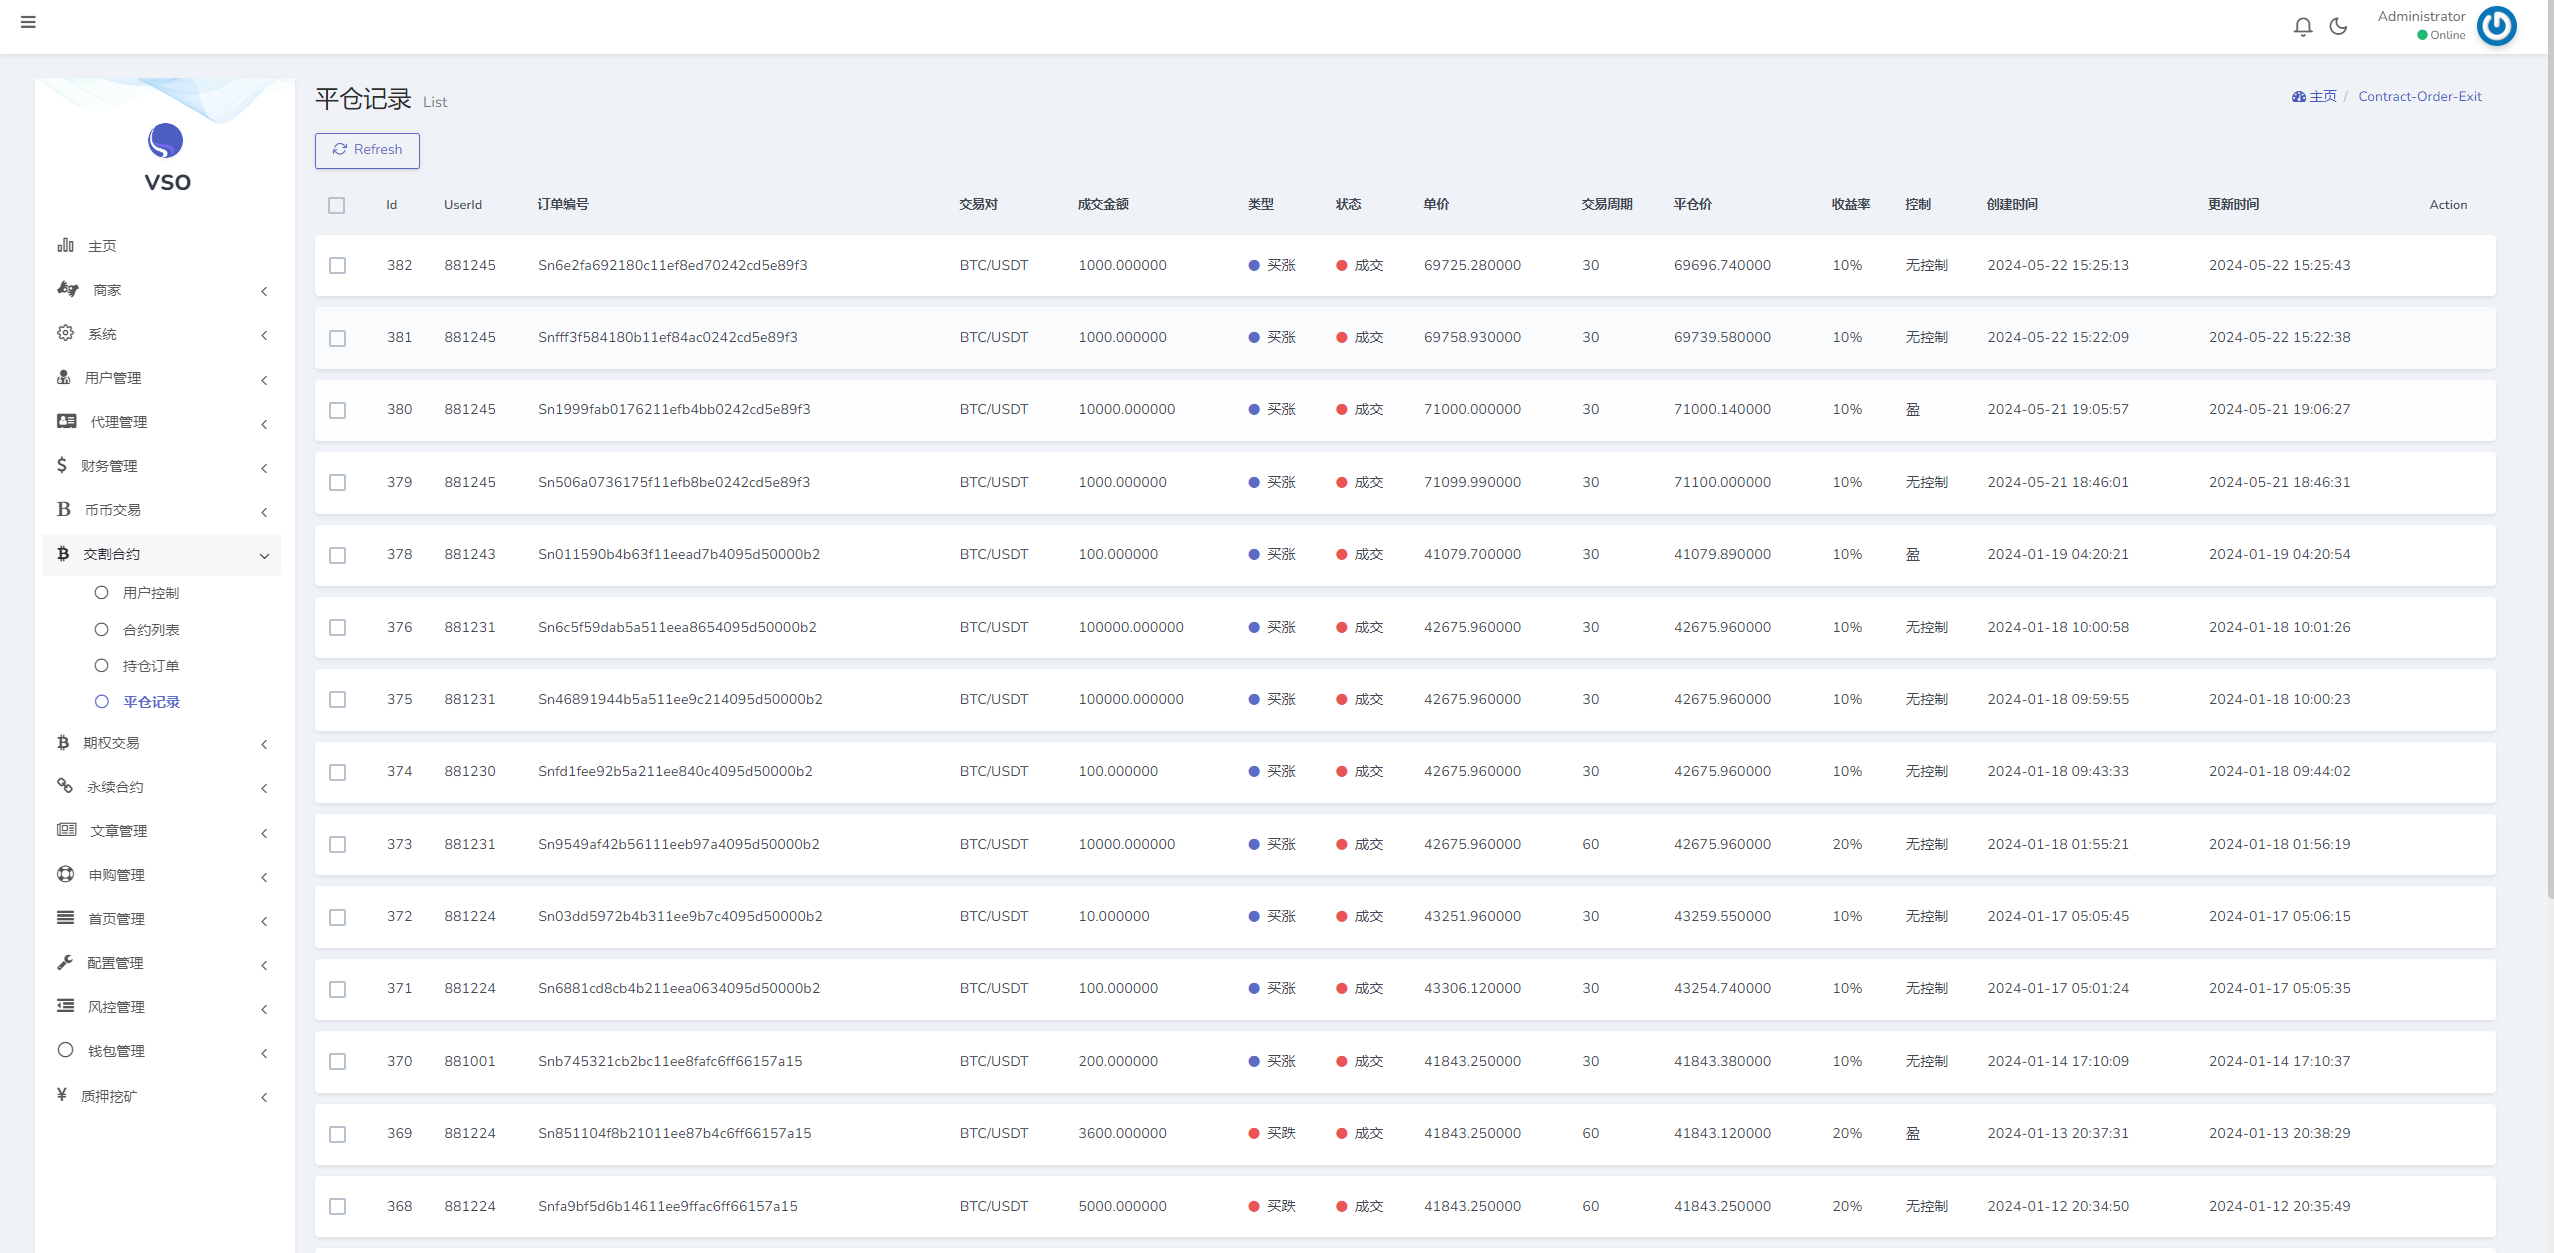Screen dimensions: 2554x1253
Task: Select the header row select-all checkbox
Action: tap(337, 204)
